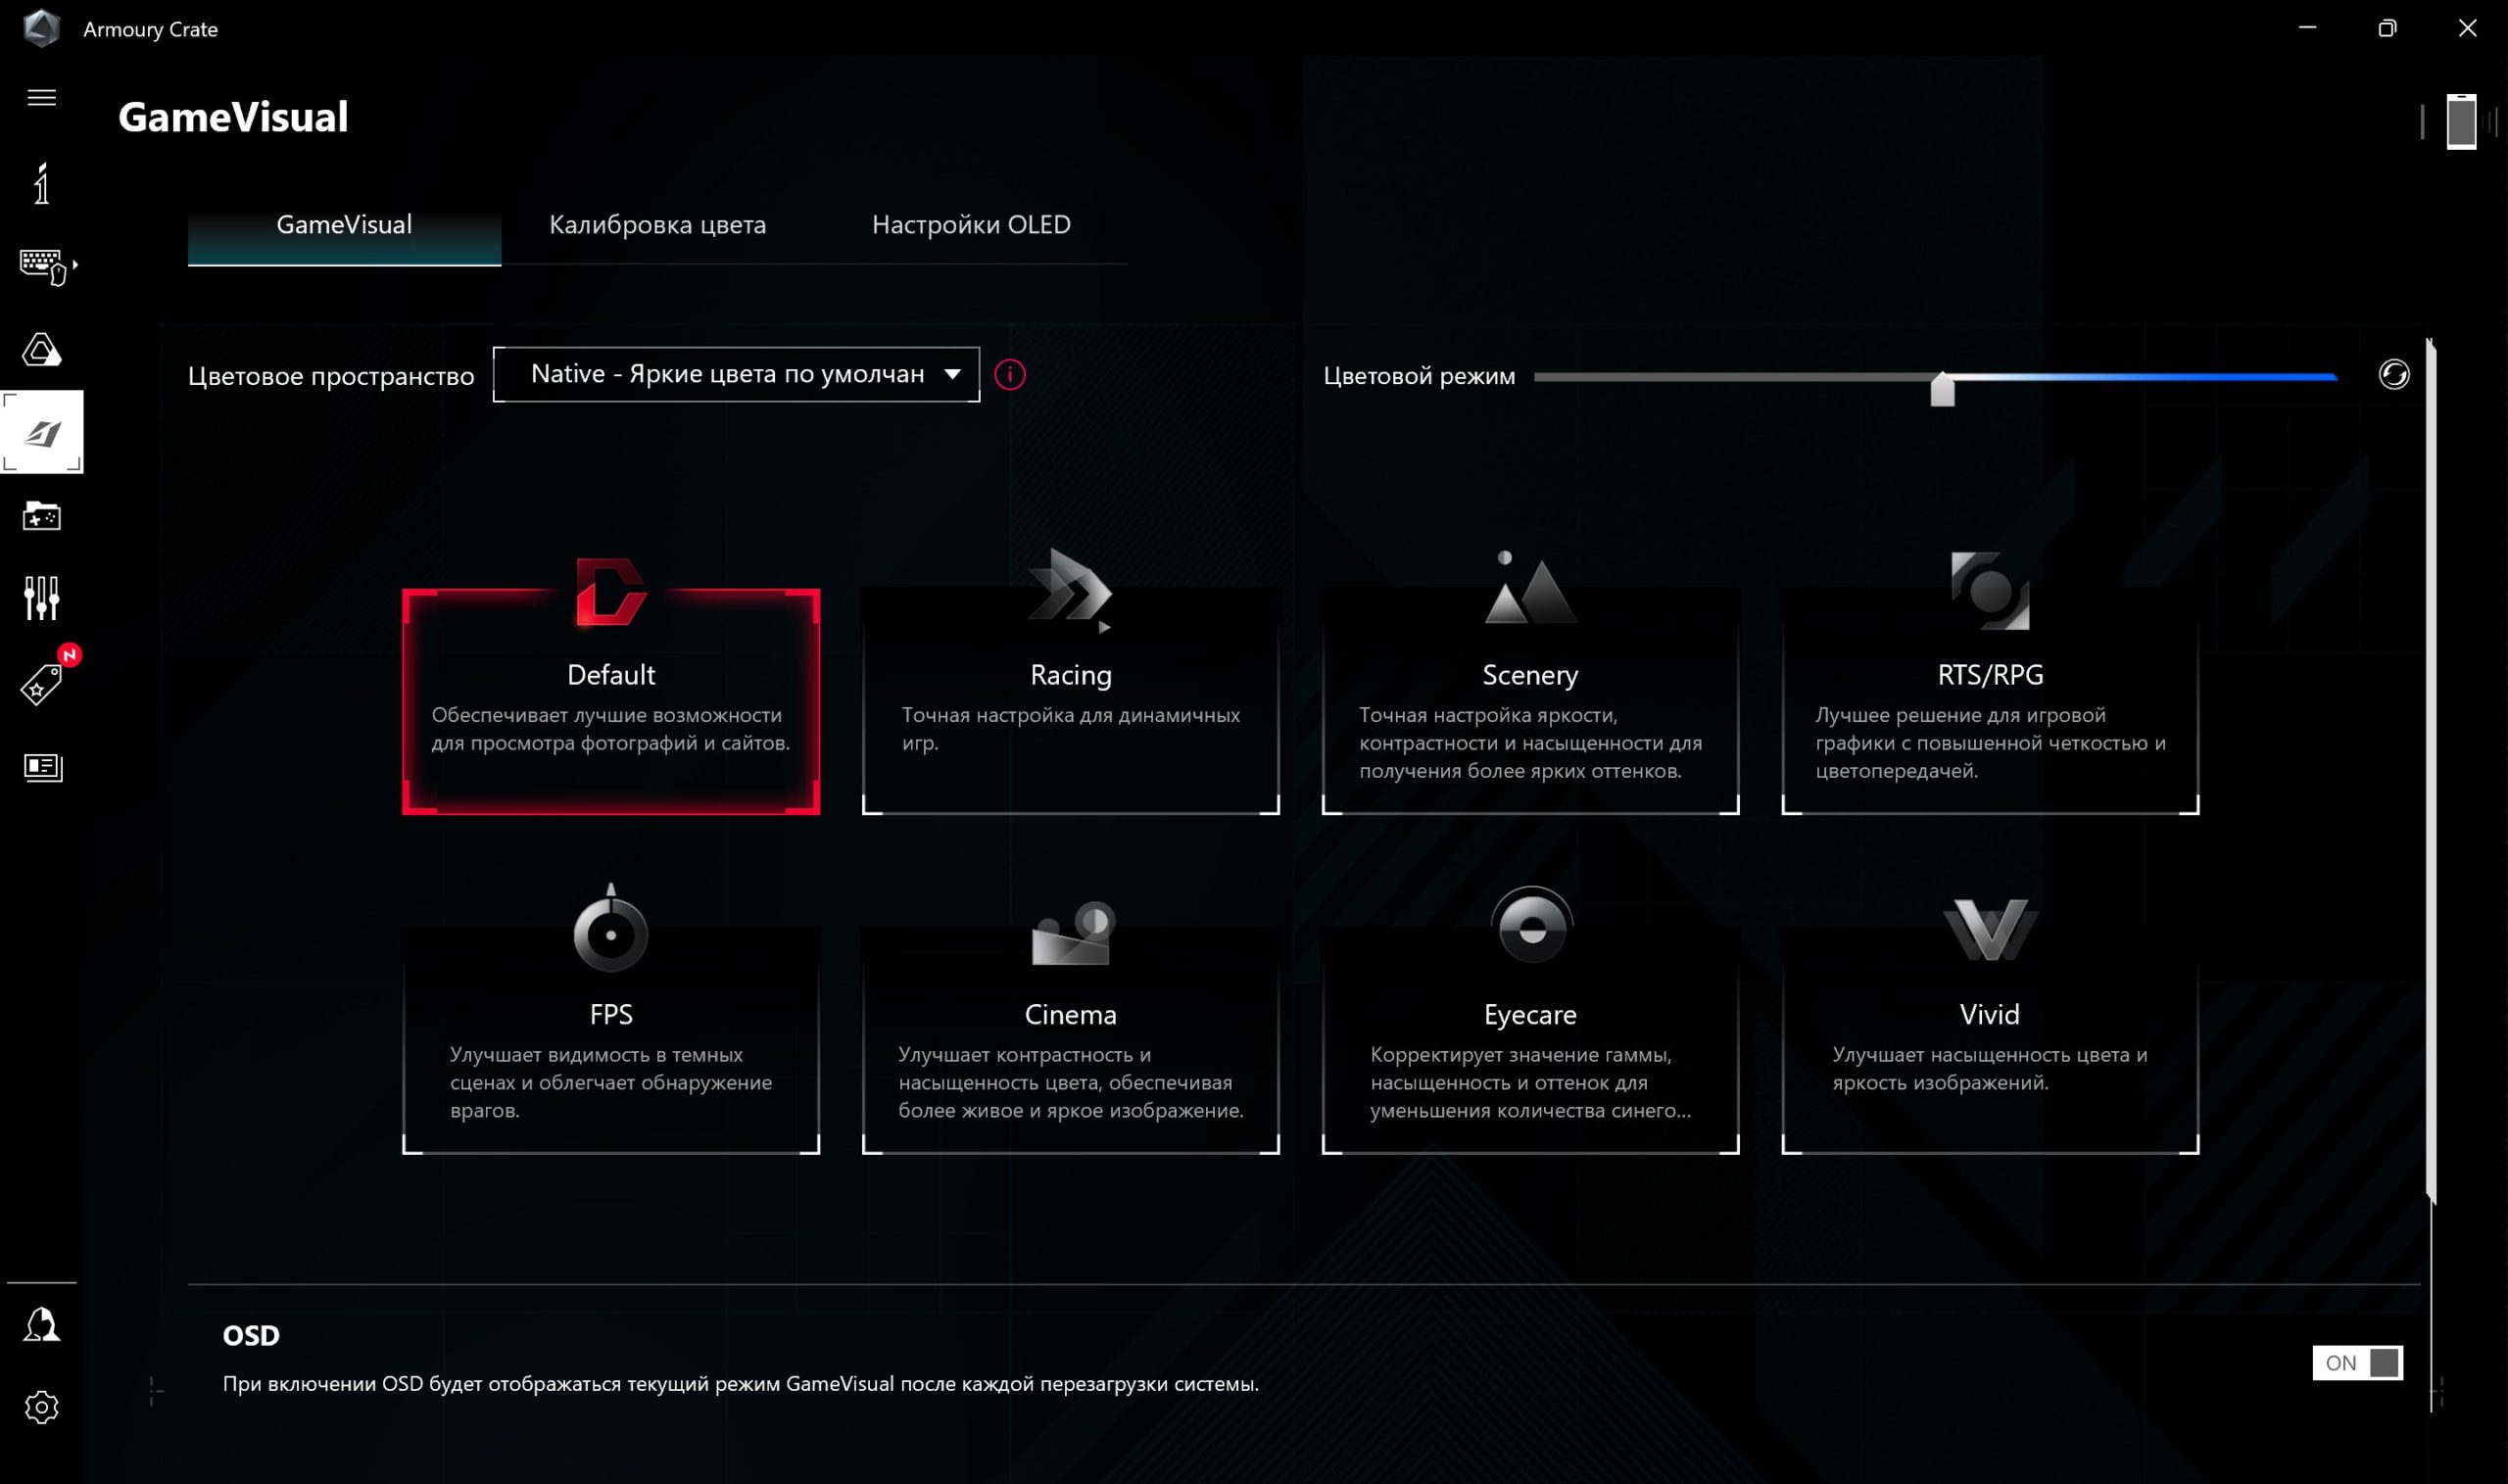Click the Armoury Crate window title
The height and width of the screenshot is (1484, 2508).
[150, 29]
